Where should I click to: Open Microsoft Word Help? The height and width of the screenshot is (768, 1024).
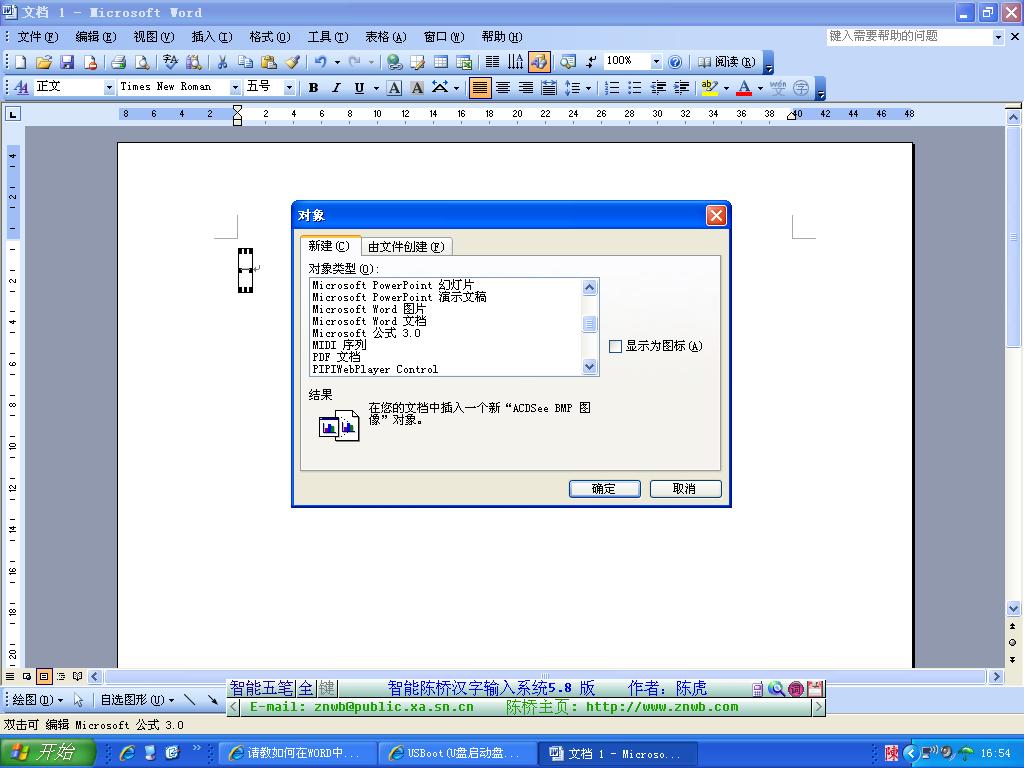coord(675,62)
